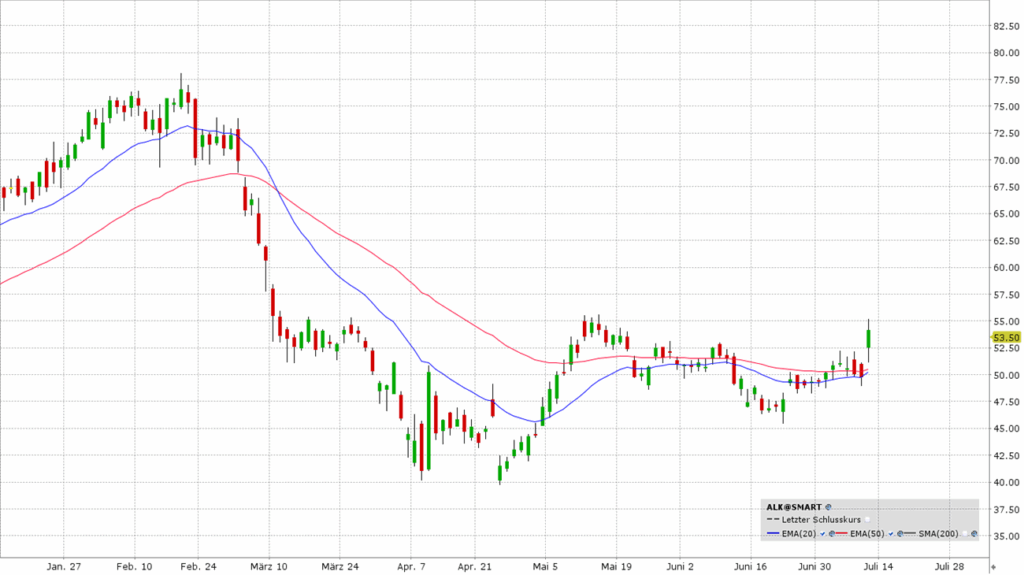
Task: Click the Juli 14 date label
Action: point(878,567)
